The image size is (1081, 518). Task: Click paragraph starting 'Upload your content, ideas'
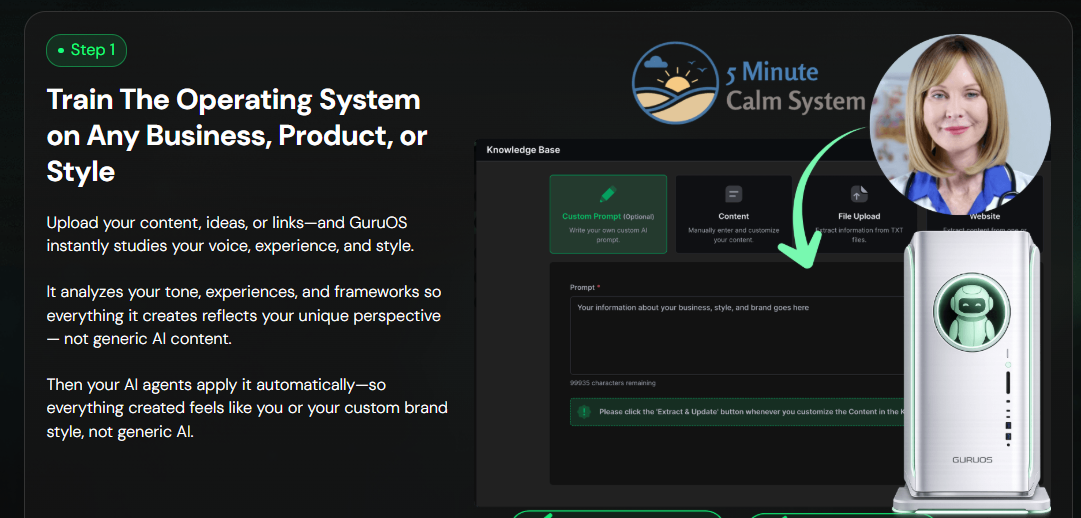click(230, 235)
